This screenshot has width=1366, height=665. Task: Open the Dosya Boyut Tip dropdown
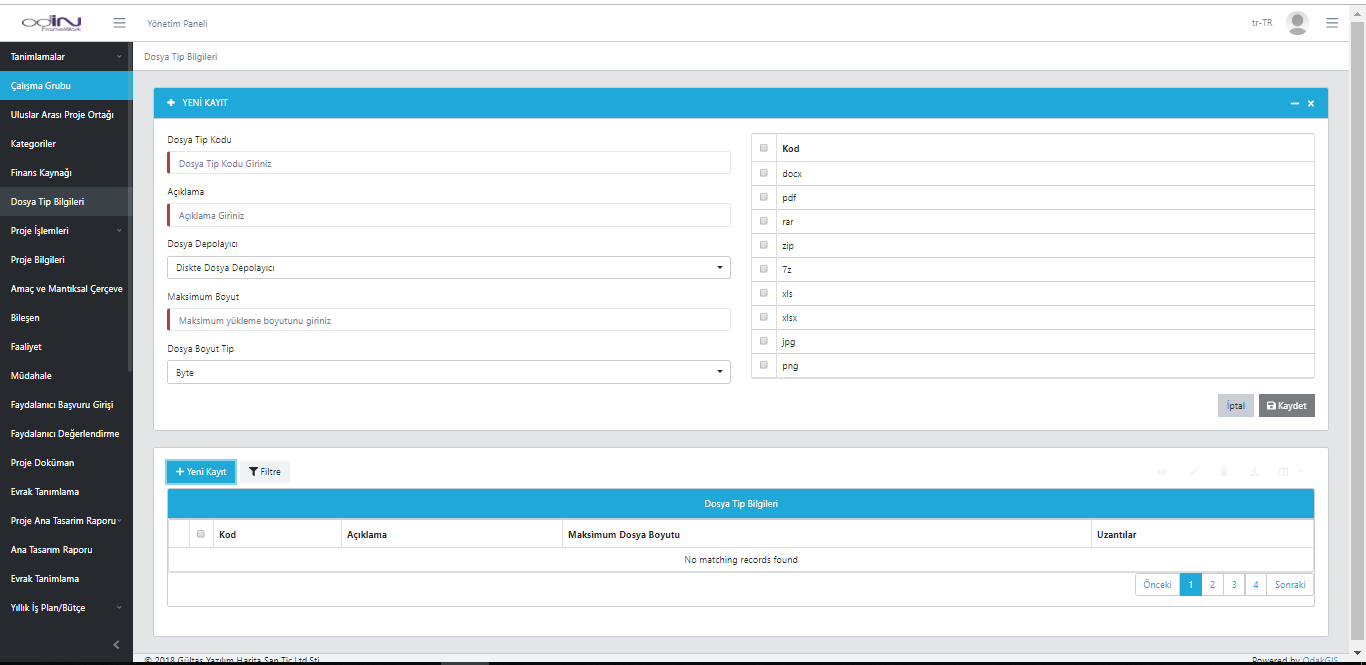point(448,372)
